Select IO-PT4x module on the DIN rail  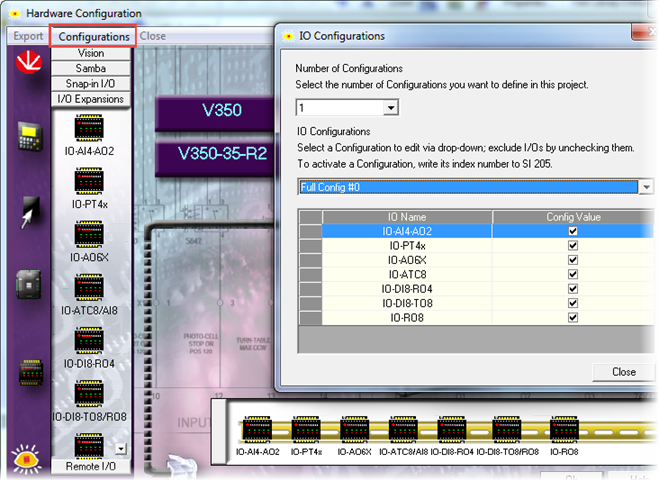tap(306, 430)
